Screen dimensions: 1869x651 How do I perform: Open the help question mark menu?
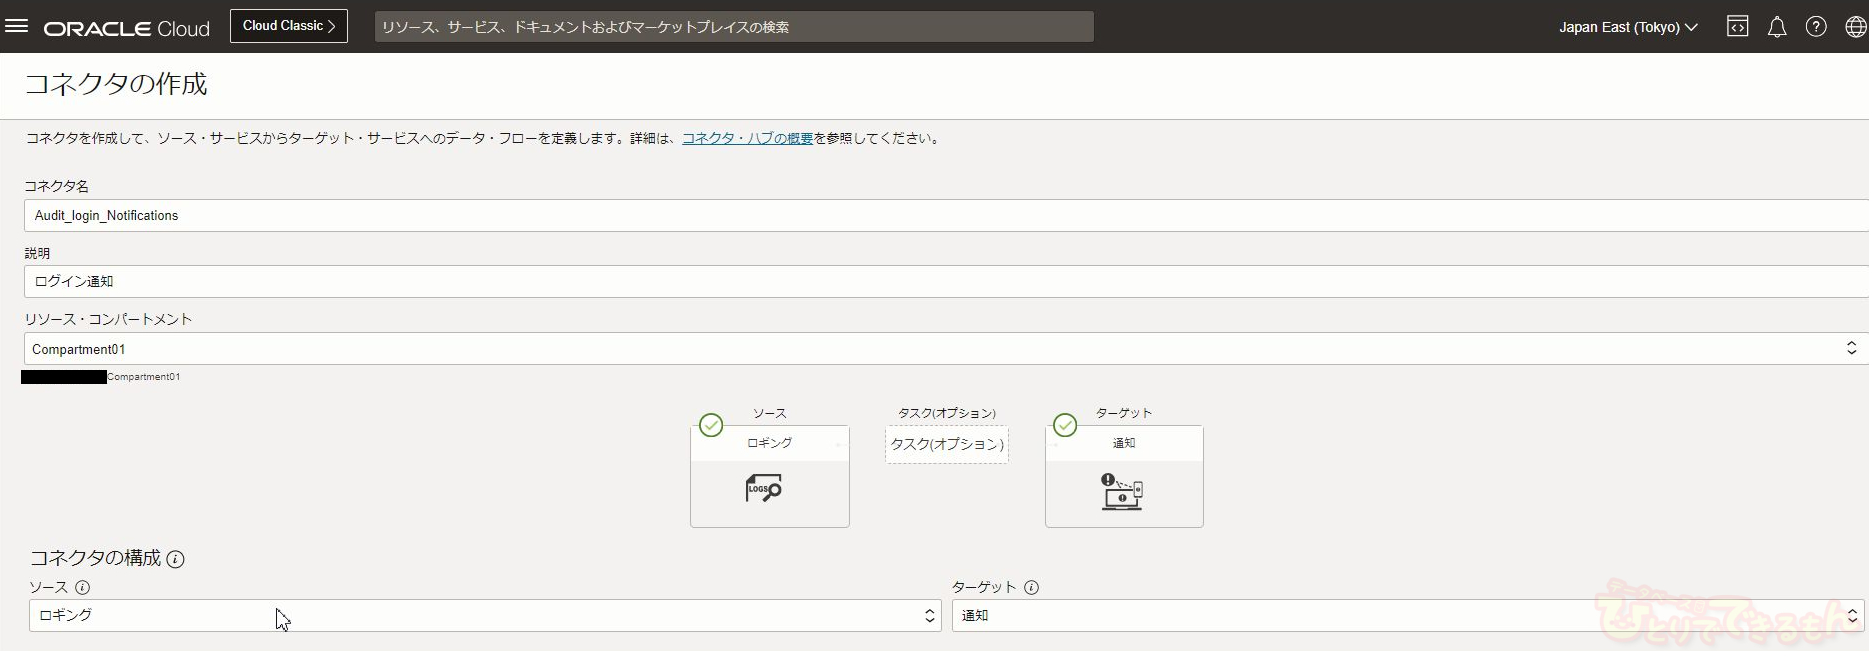(1816, 27)
